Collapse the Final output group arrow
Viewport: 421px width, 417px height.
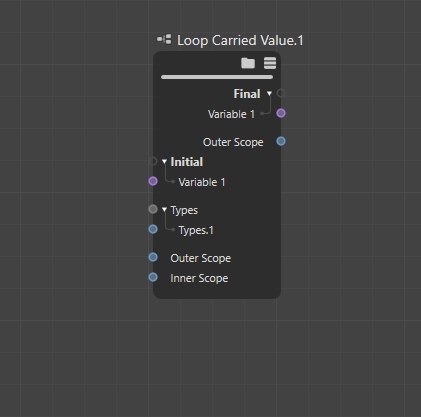269,94
